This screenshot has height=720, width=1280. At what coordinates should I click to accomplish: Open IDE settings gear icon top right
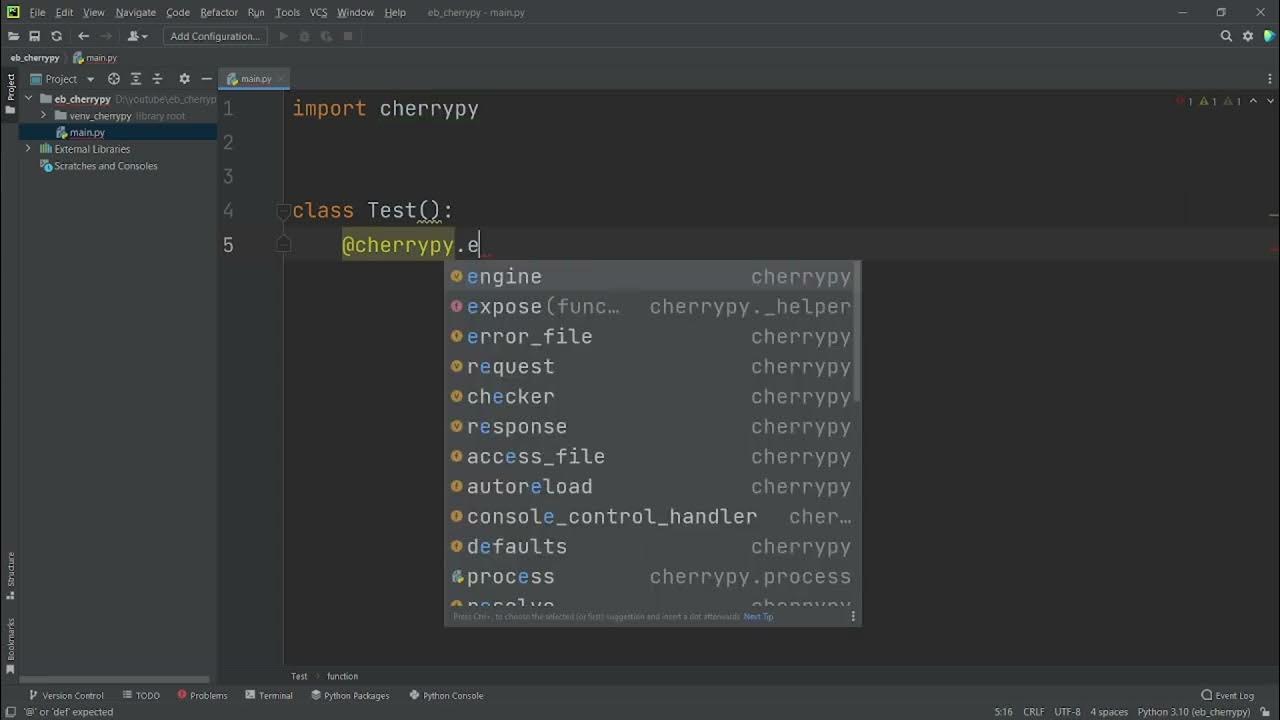pyautogui.click(x=1248, y=36)
